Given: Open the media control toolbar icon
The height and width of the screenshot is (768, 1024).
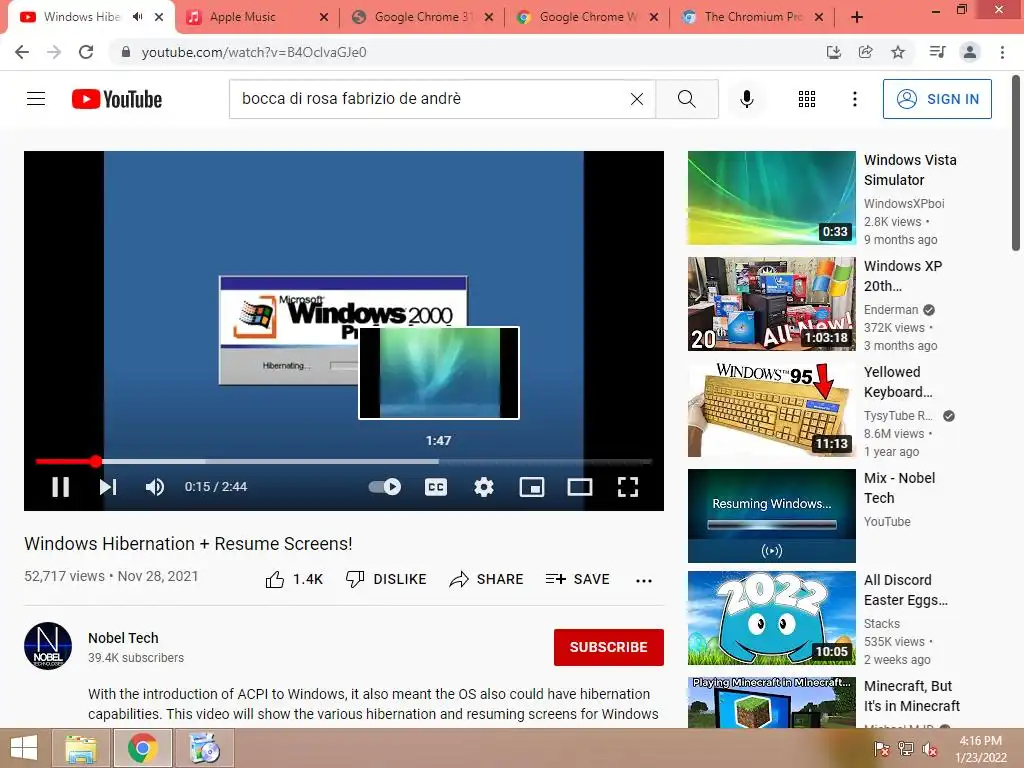Looking at the screenshot, I should (x=938, y=52).
